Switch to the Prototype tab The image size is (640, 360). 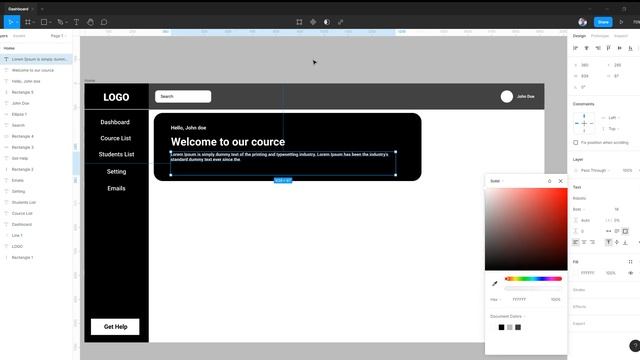(600, 36)
